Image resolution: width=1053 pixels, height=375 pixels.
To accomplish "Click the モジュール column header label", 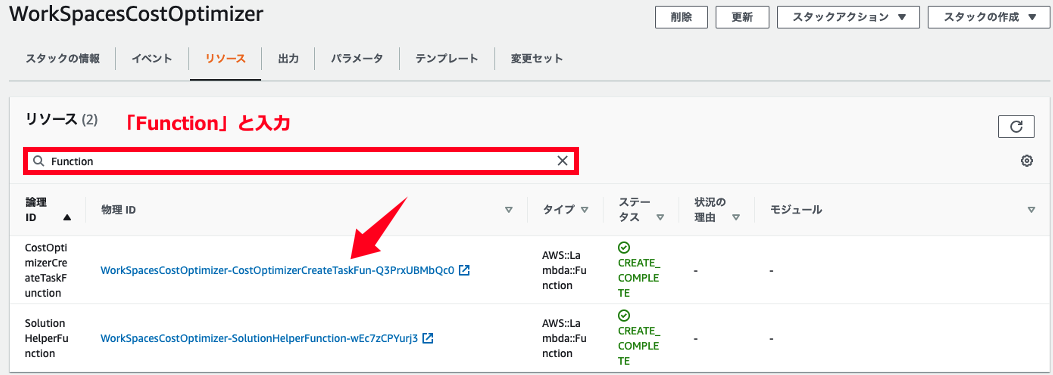I will (796, 210).
